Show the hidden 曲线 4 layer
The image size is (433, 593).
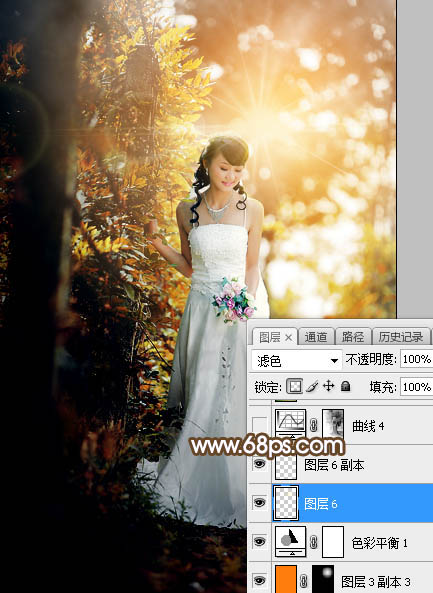click(260, 425)
